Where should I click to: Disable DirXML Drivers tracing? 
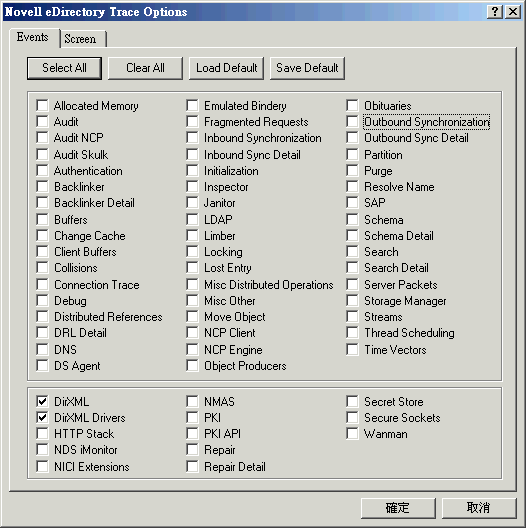coord(42,418)
